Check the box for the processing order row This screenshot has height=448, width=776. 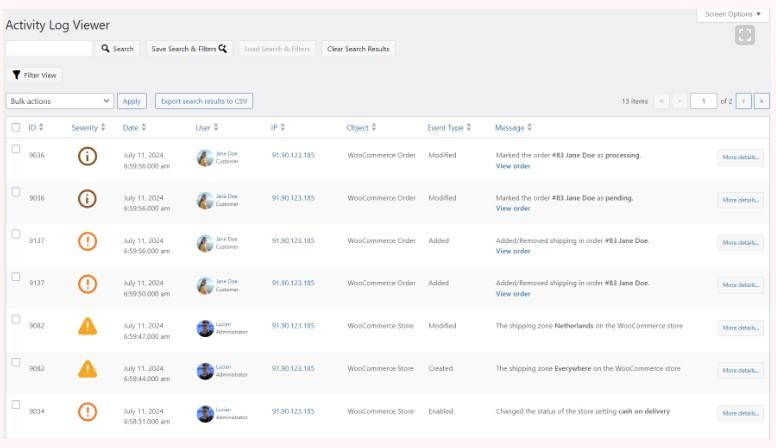pyautogui.click(x=15, y=149)
